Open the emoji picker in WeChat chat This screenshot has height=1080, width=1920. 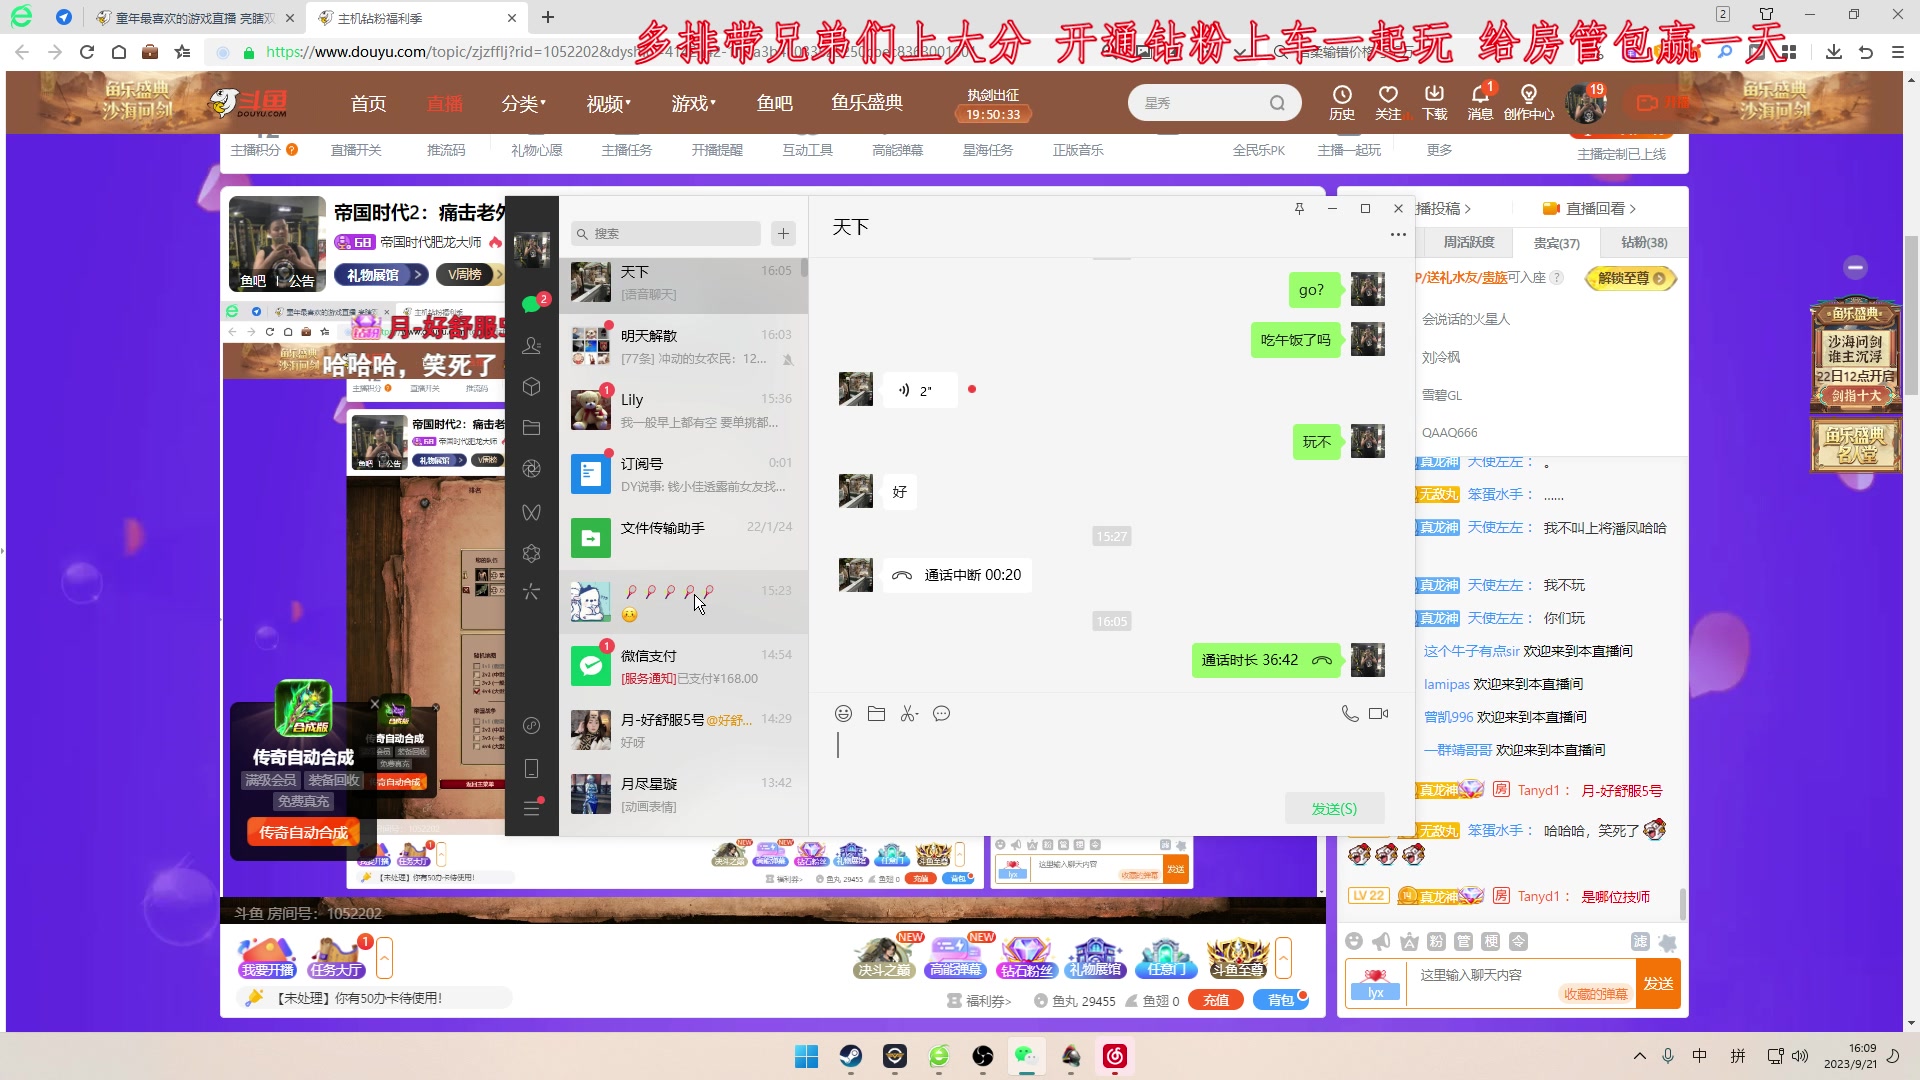coord(843,713)
